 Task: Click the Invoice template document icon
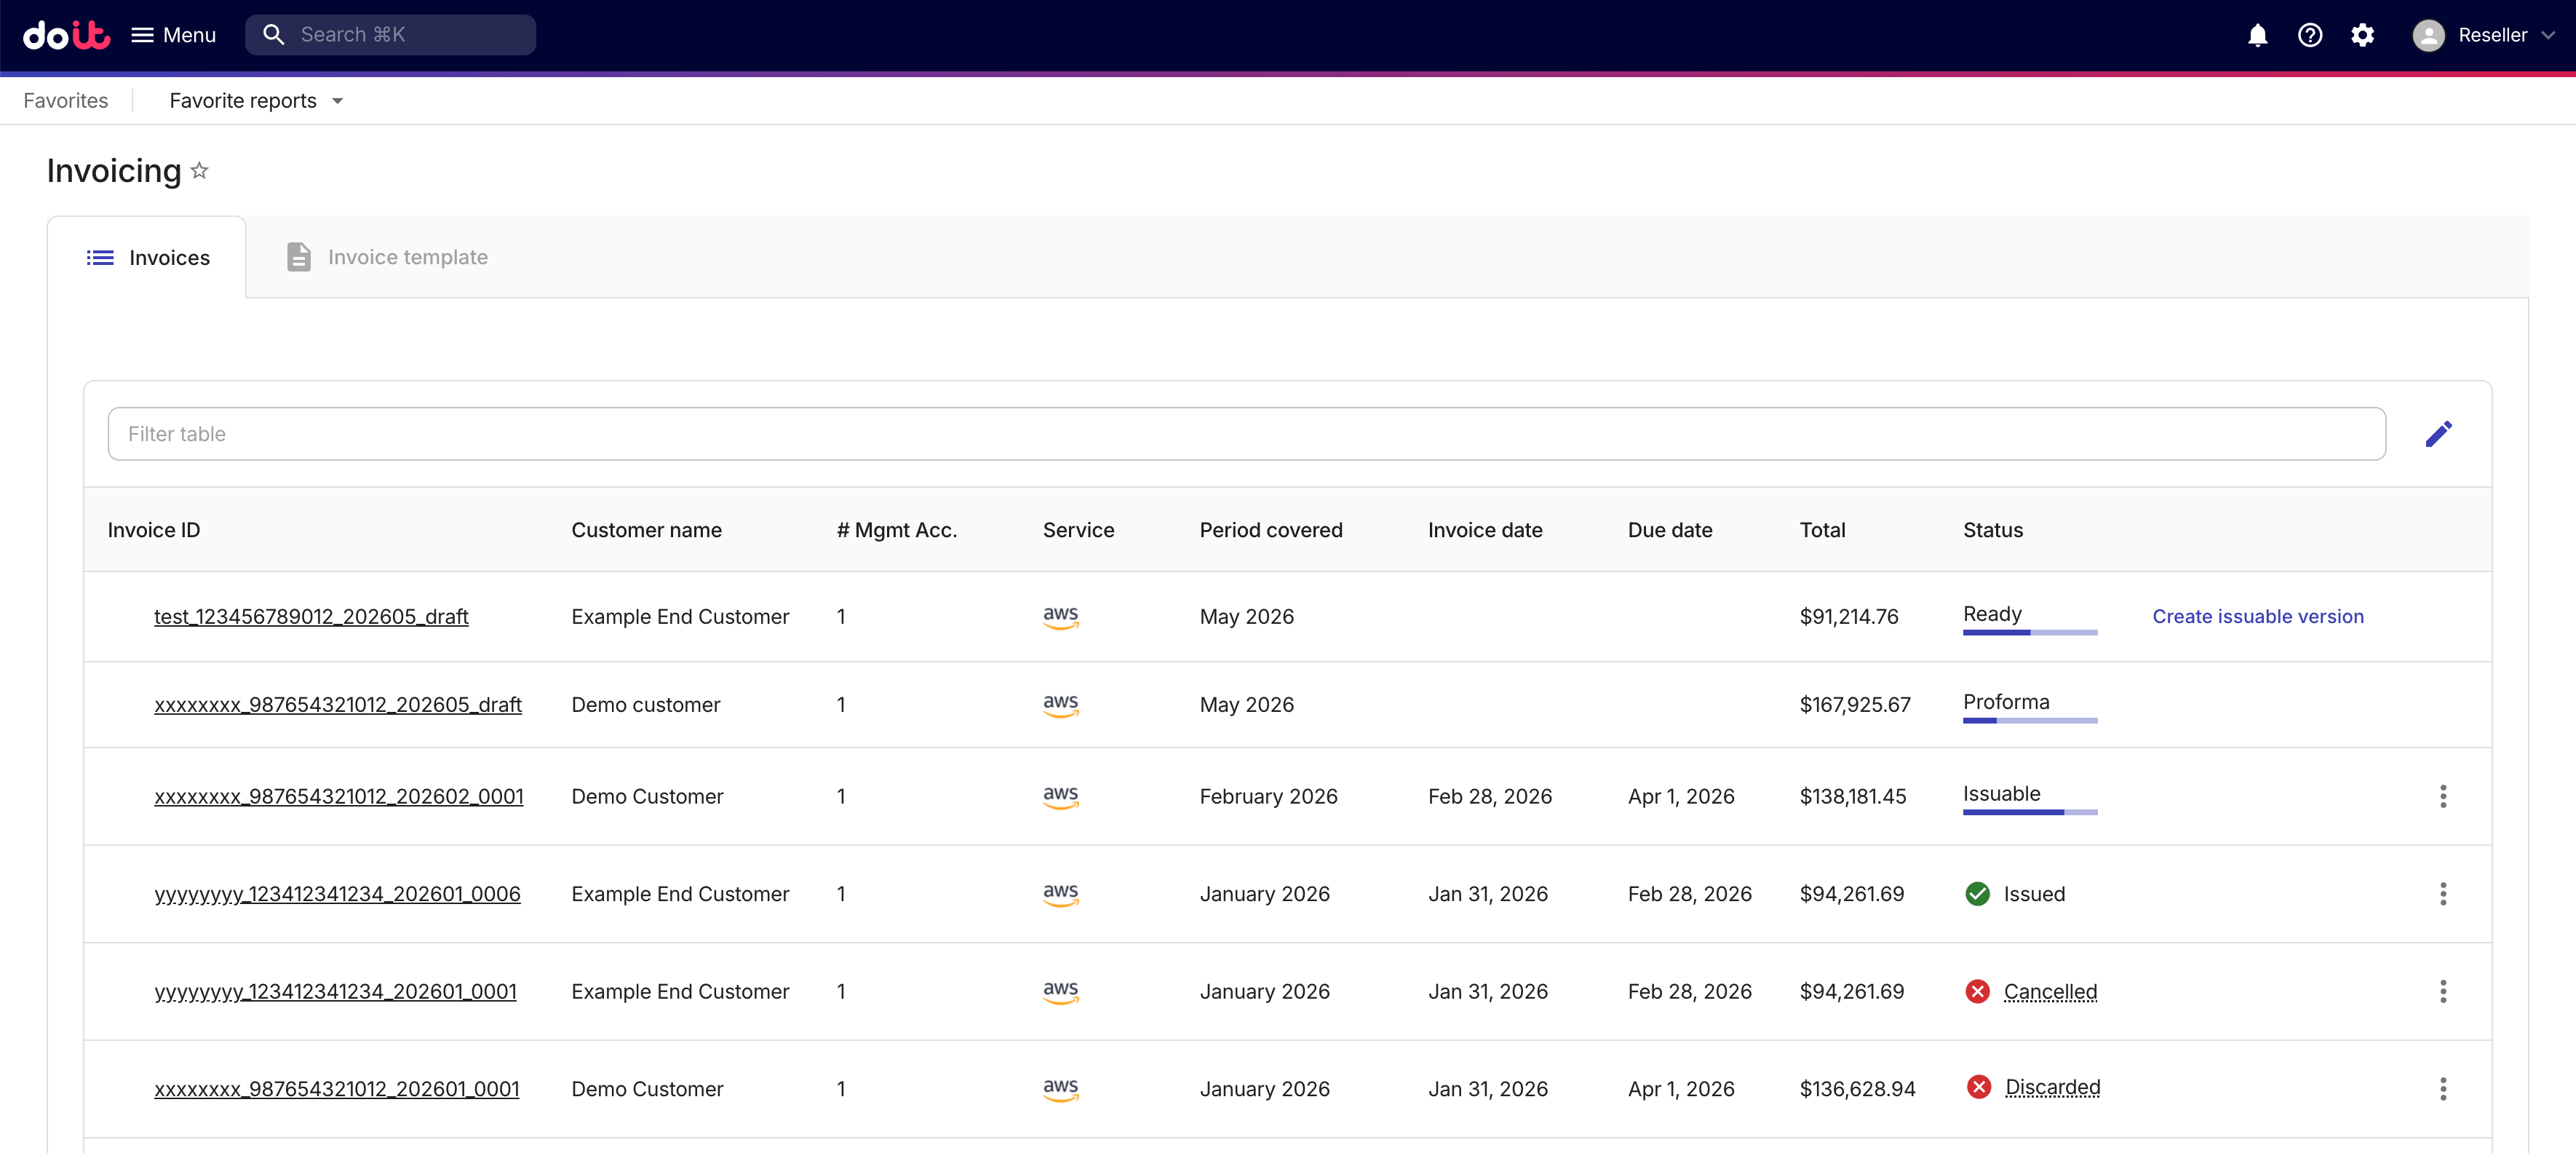click(298, 257)
